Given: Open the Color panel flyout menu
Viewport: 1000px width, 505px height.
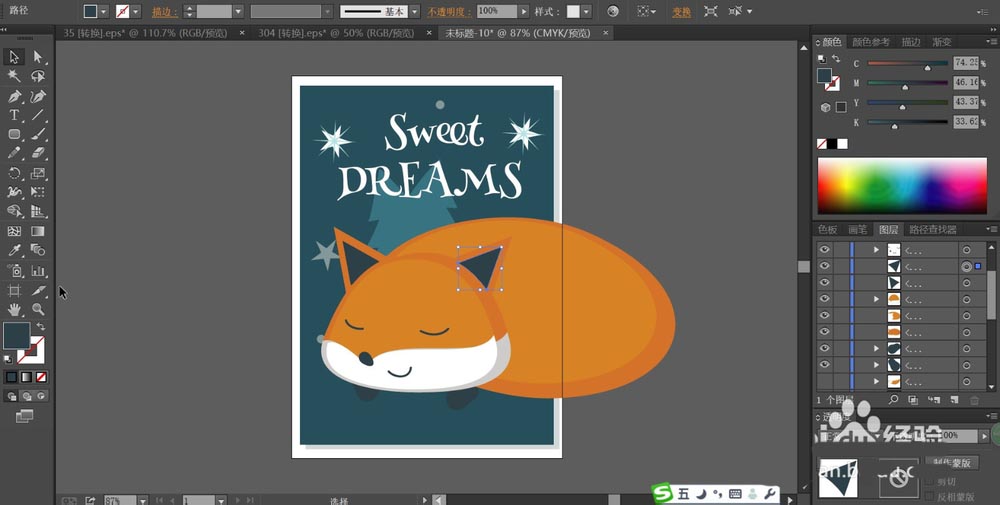Looking at the screenshot, I should [991, 42].
